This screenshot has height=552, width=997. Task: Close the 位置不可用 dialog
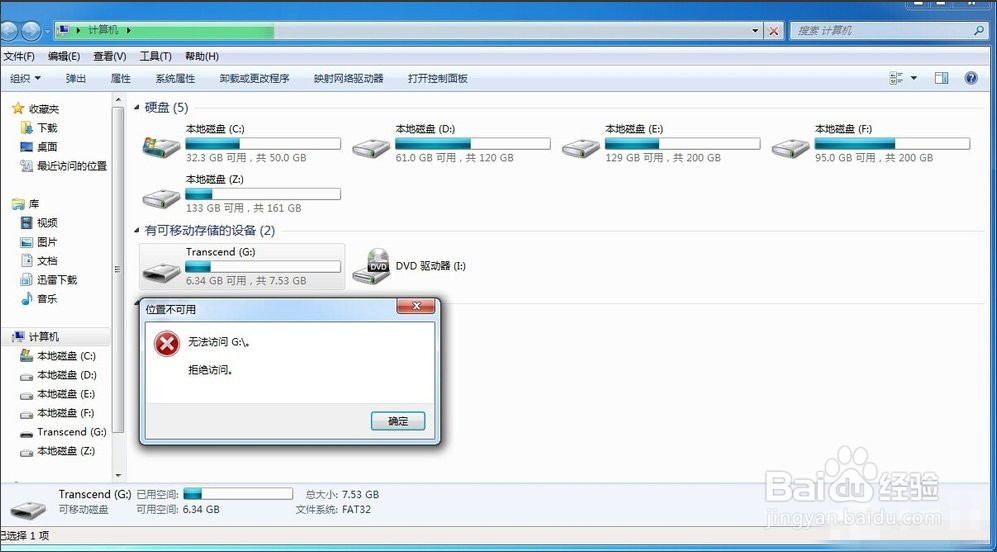(x=416, y=306)
